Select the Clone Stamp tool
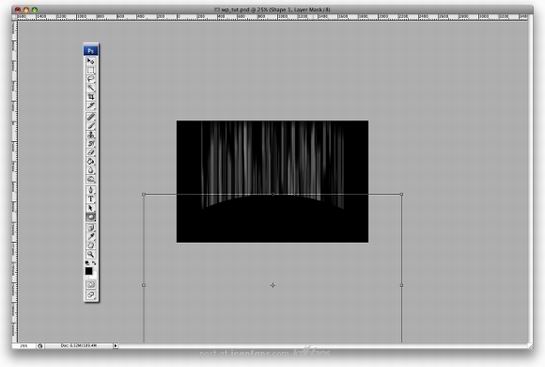 (91, 135)
